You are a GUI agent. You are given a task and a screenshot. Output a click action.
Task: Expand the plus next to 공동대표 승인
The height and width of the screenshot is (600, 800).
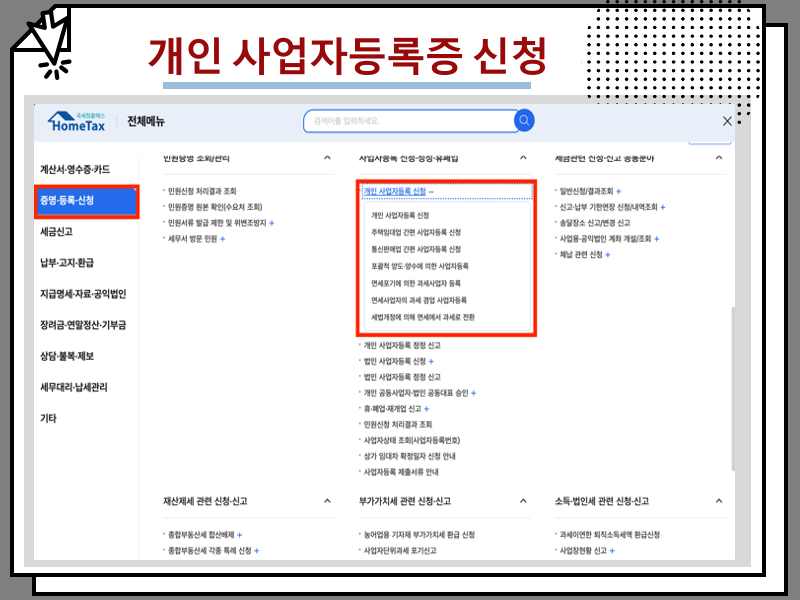pos(473,393)
